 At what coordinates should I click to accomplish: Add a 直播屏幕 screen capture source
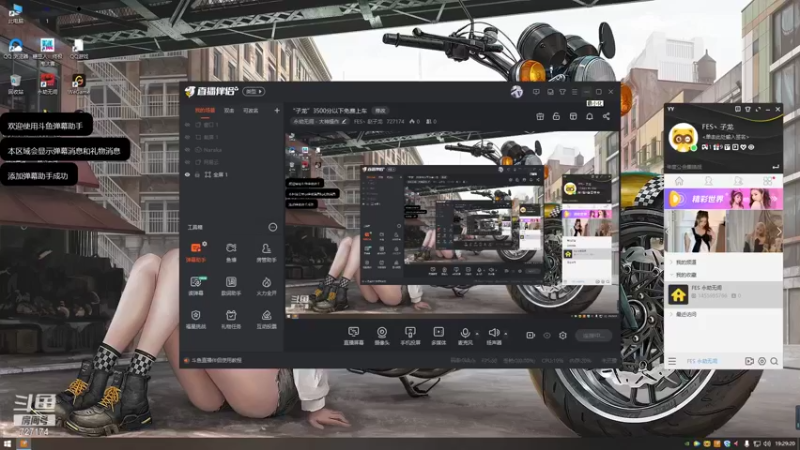[354, 336]
